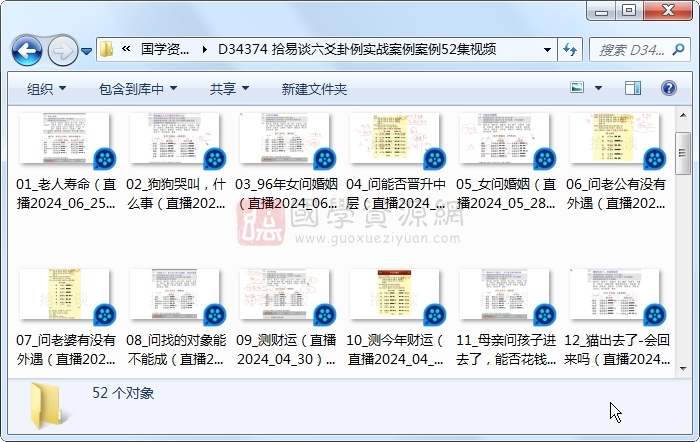Maximize the Explorer window
This screenshot has width=700, height=442.
tap(629, 11)
